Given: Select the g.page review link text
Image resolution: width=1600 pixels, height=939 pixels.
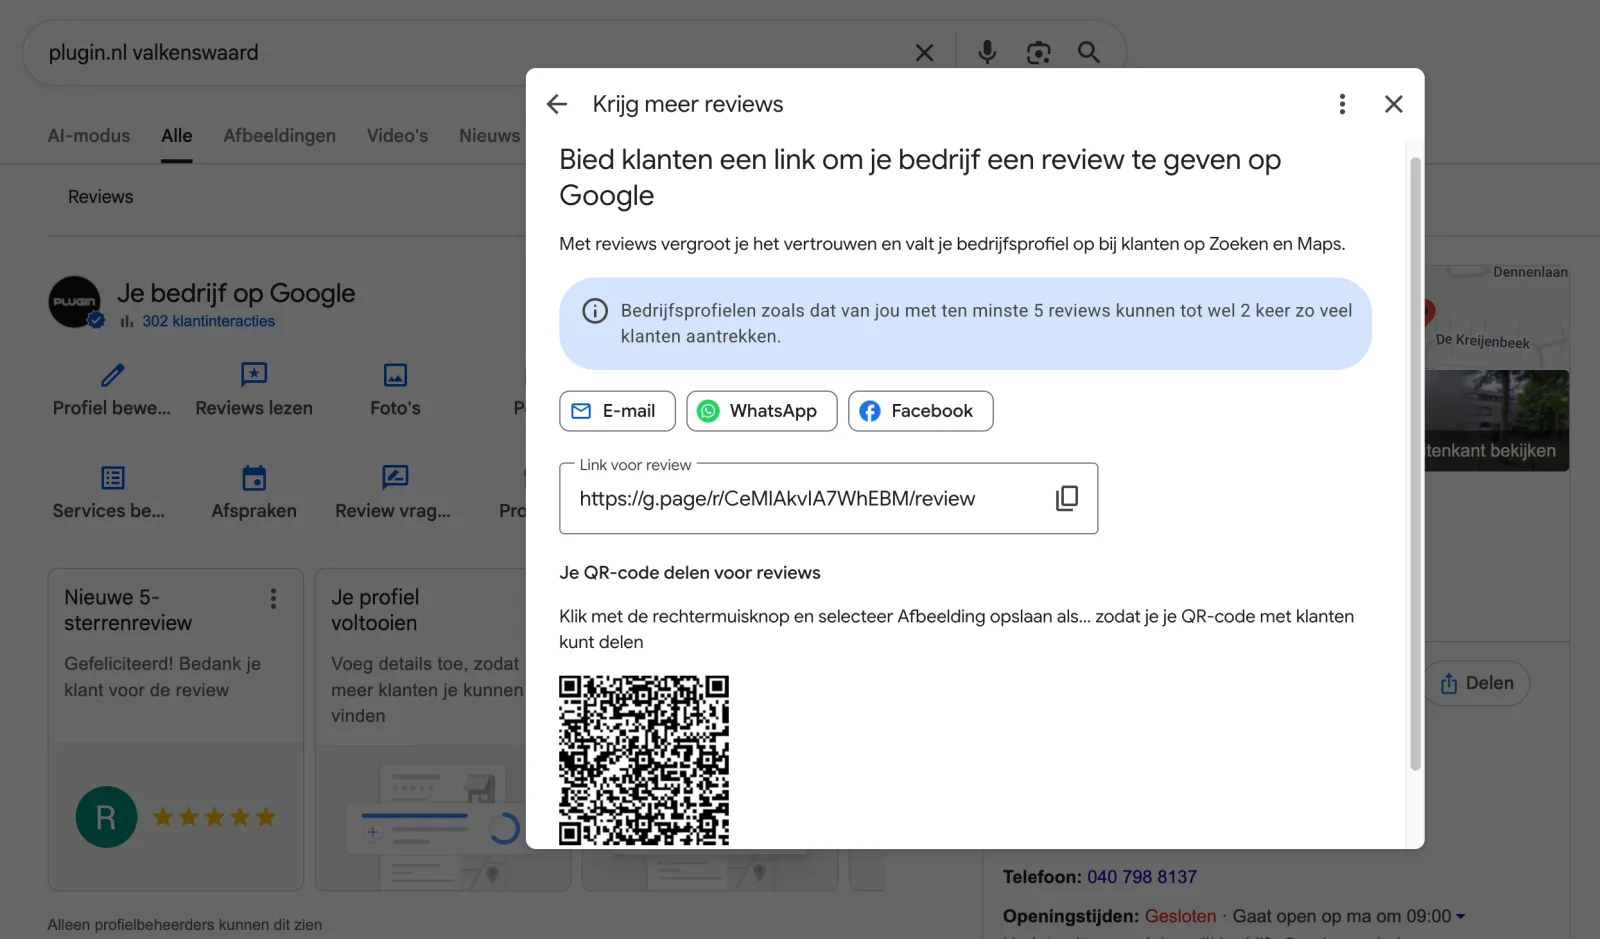Looking at the screenshot, I should (x=777, y=499).
